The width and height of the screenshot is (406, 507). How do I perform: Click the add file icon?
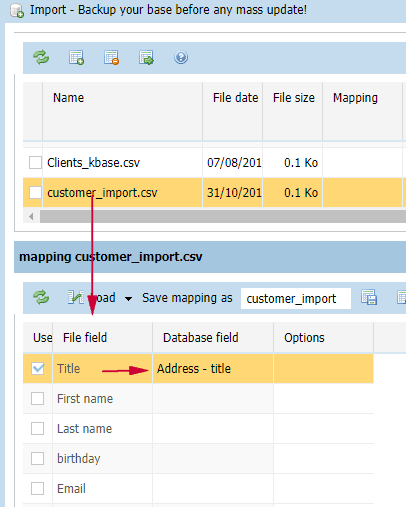76,57
